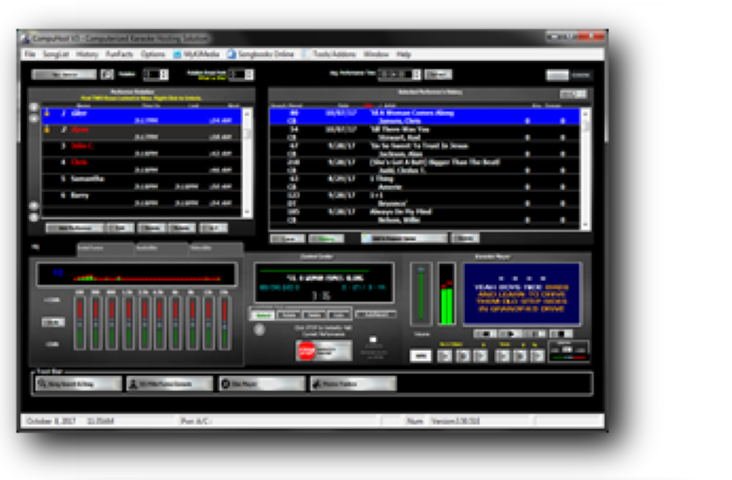Increase the Rotation Break Point stepper
This screenshot has width=732, height=480.
pos(250,71)
